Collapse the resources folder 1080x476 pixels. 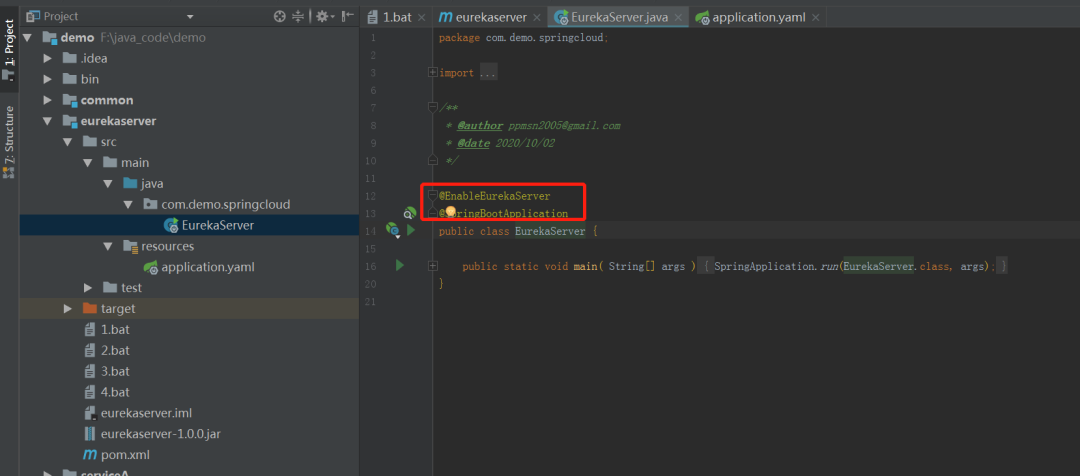(x=107, y=246)
